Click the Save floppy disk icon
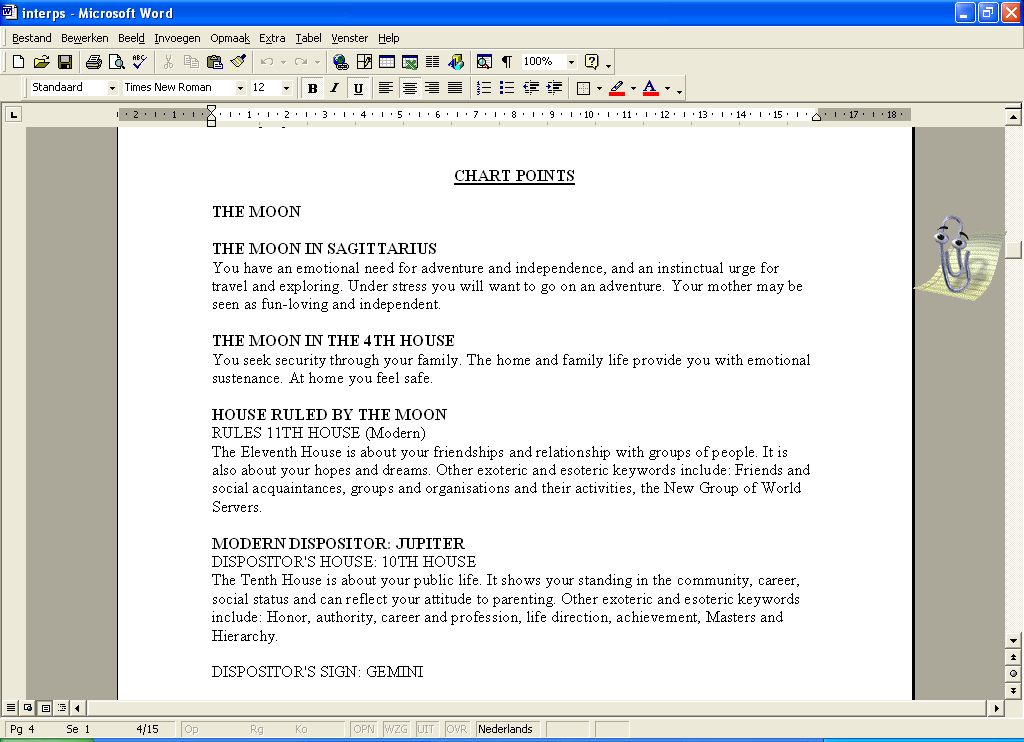Screen dimensions: 1024x742 (x=65, y=62)
